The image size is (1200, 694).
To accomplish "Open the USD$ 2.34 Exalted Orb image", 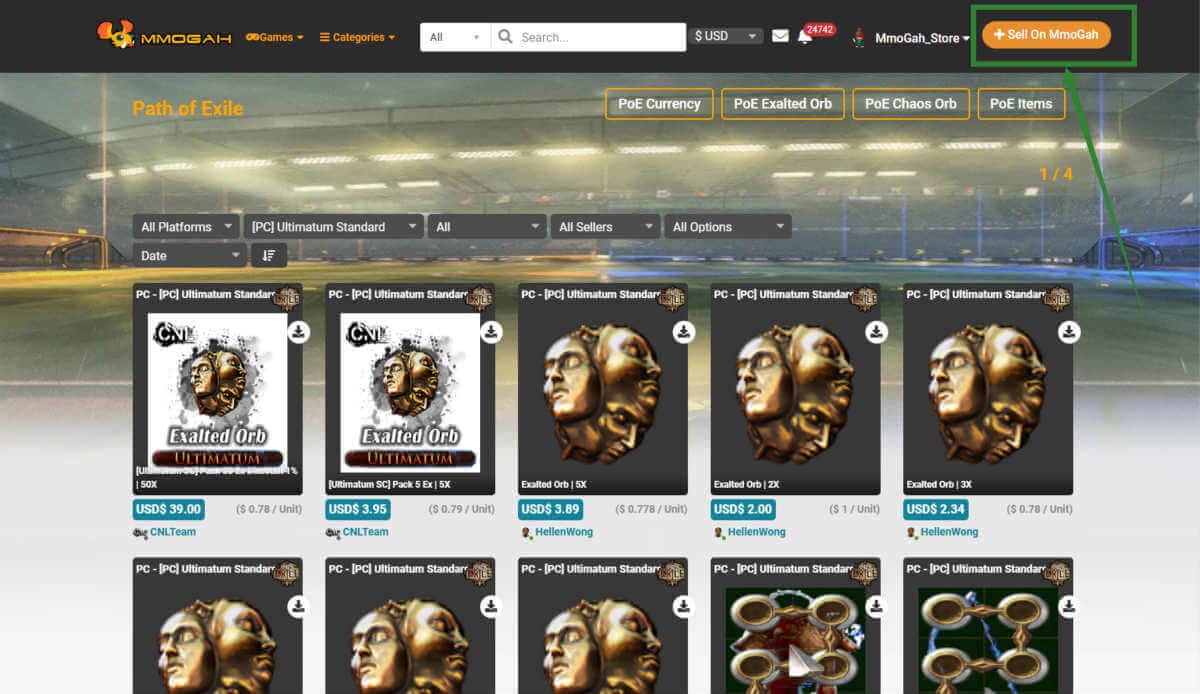I will (988, 392).
